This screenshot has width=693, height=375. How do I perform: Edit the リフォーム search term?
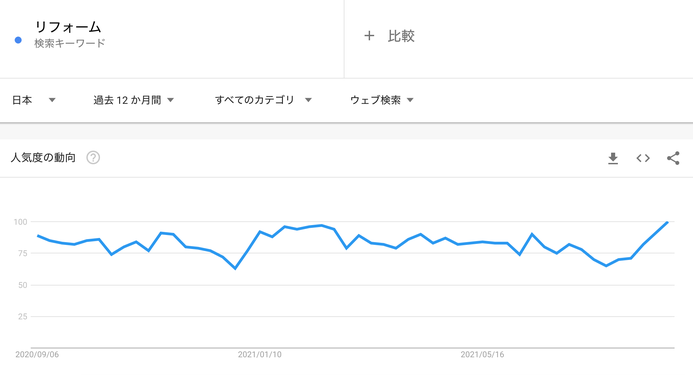tap(68, 27)
